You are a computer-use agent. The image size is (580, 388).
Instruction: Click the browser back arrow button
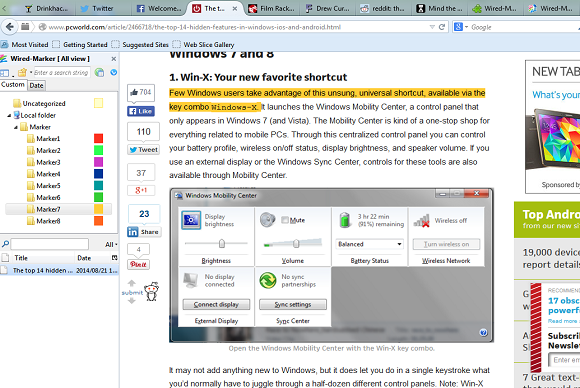(10, 27)
